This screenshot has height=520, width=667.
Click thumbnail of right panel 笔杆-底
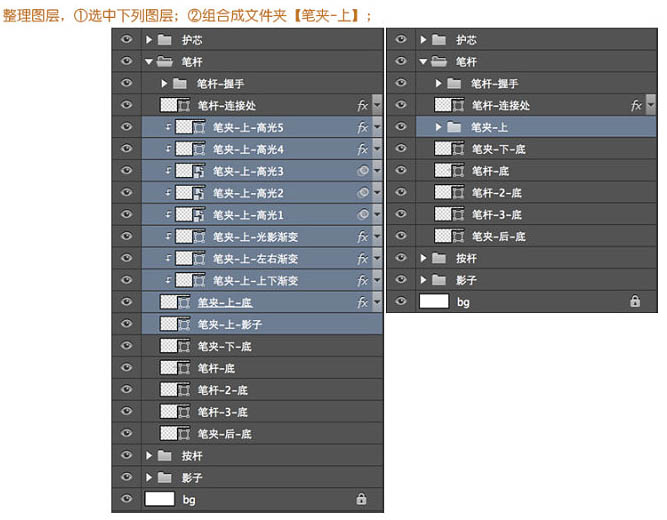click(x=443, y=170)
